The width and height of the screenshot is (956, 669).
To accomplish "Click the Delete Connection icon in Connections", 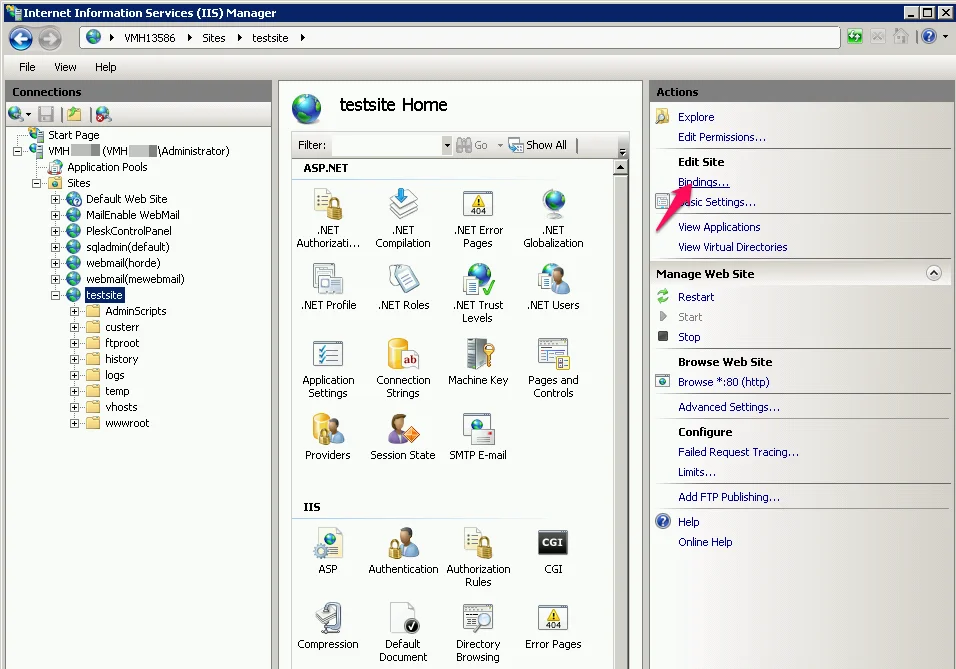I will (103, 114).
